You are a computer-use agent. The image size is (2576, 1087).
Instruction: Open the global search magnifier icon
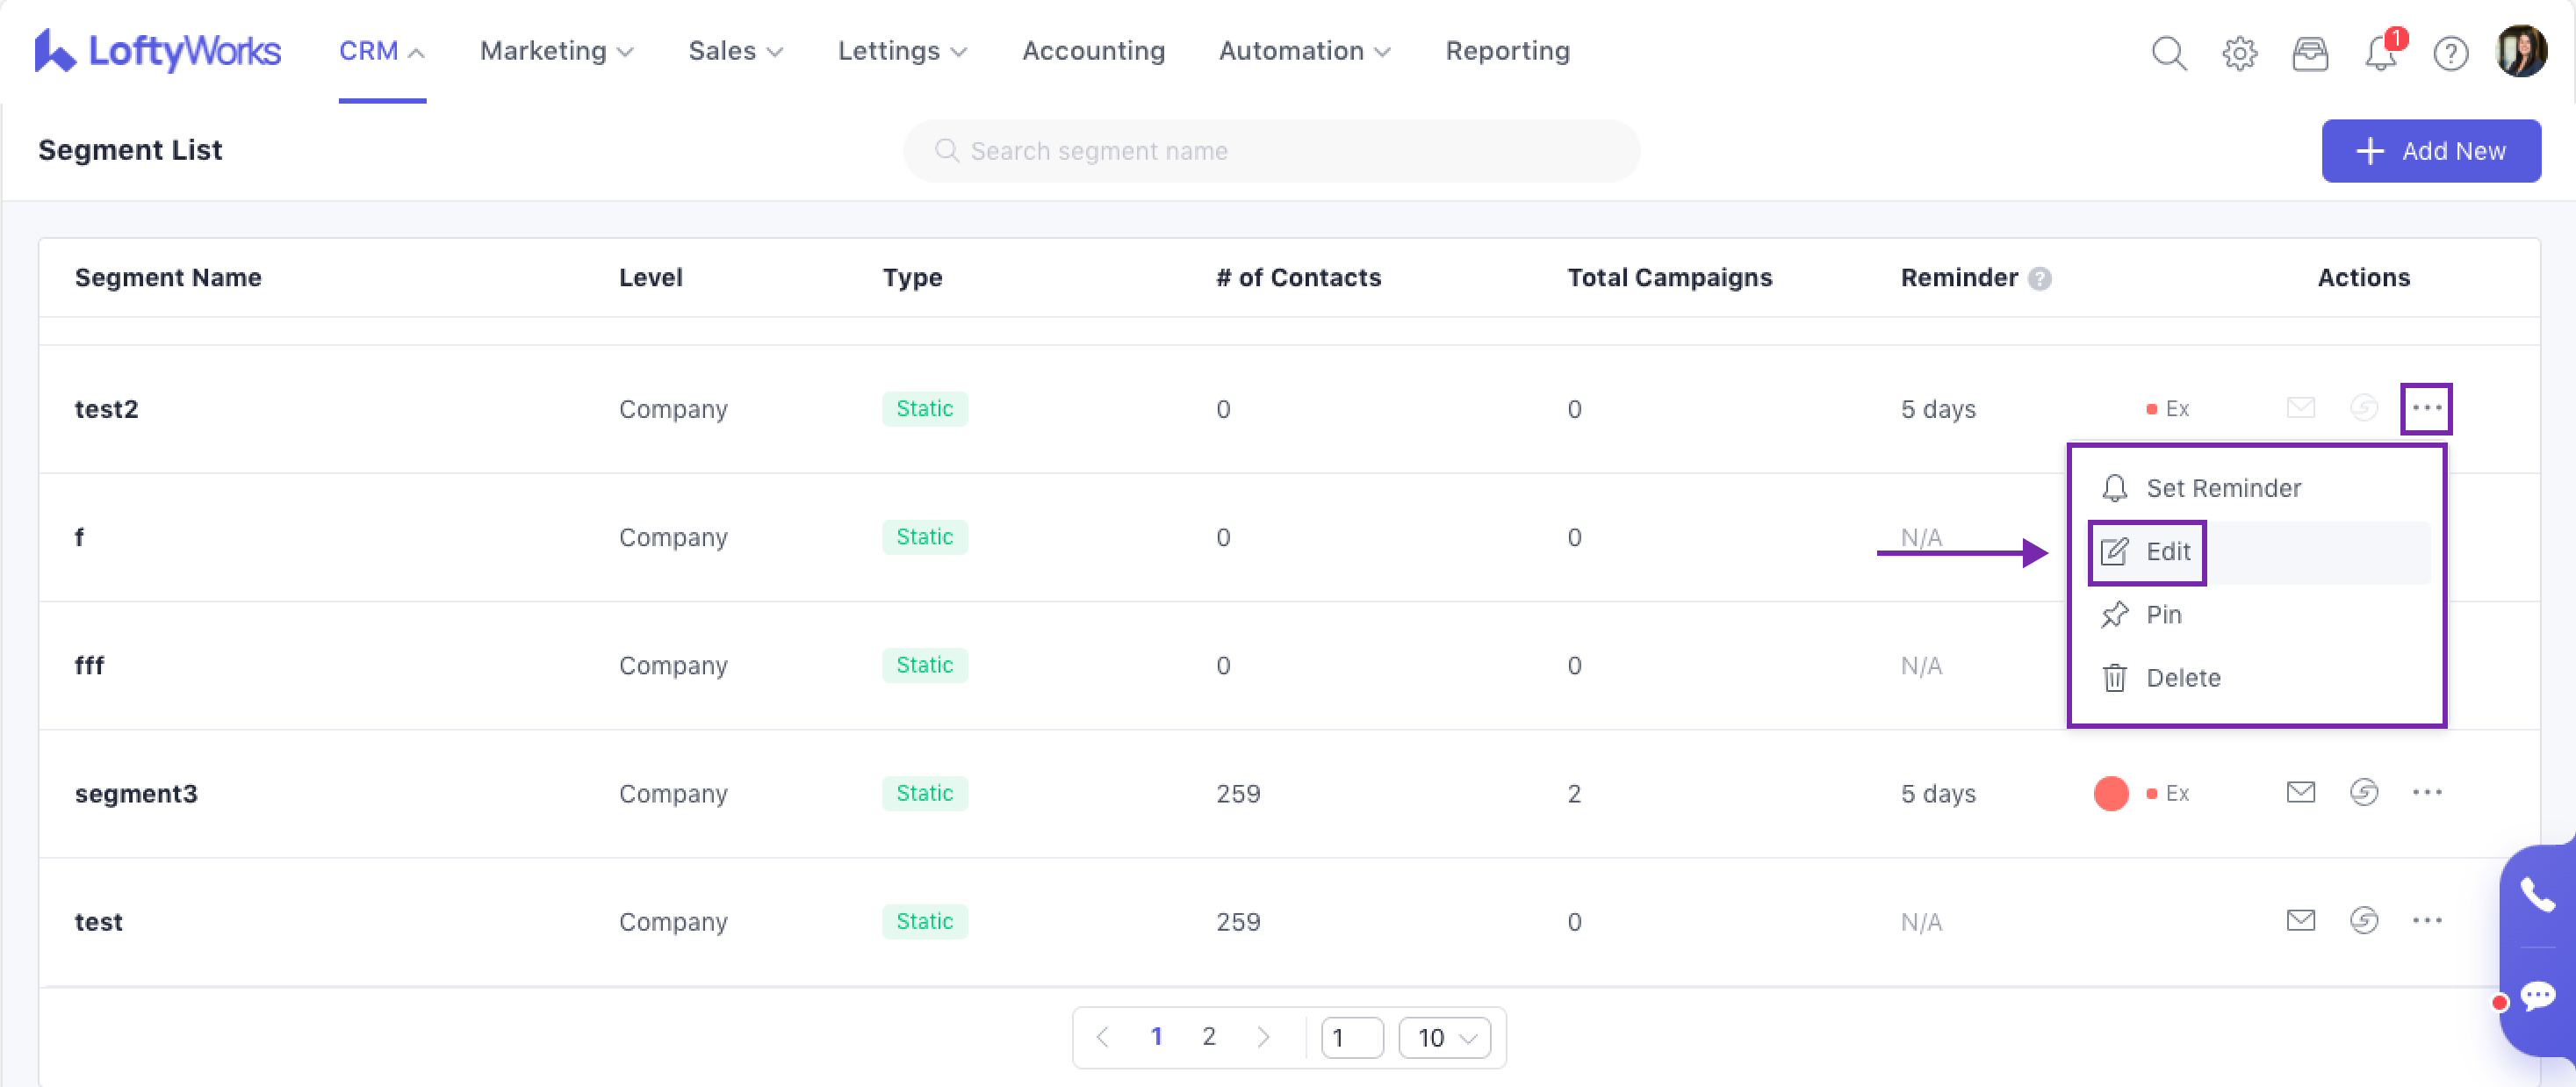2168,52
